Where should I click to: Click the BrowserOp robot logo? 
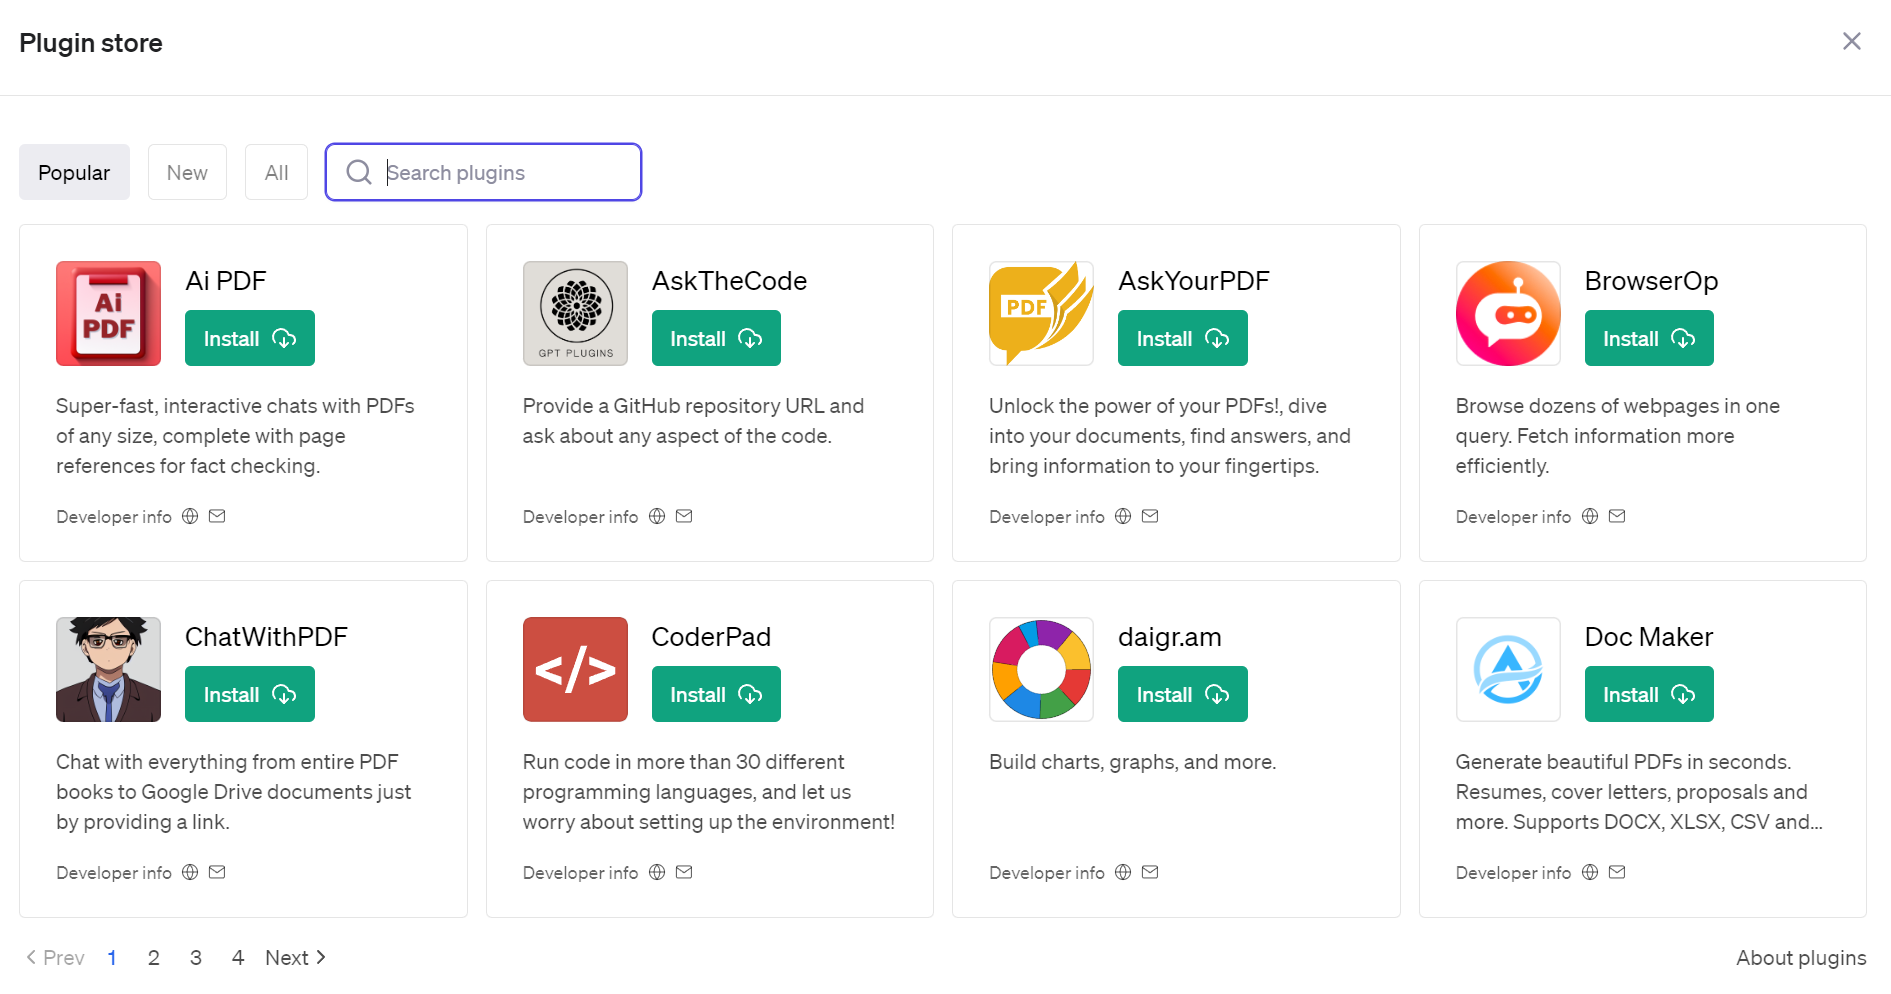pos(1508,313)
